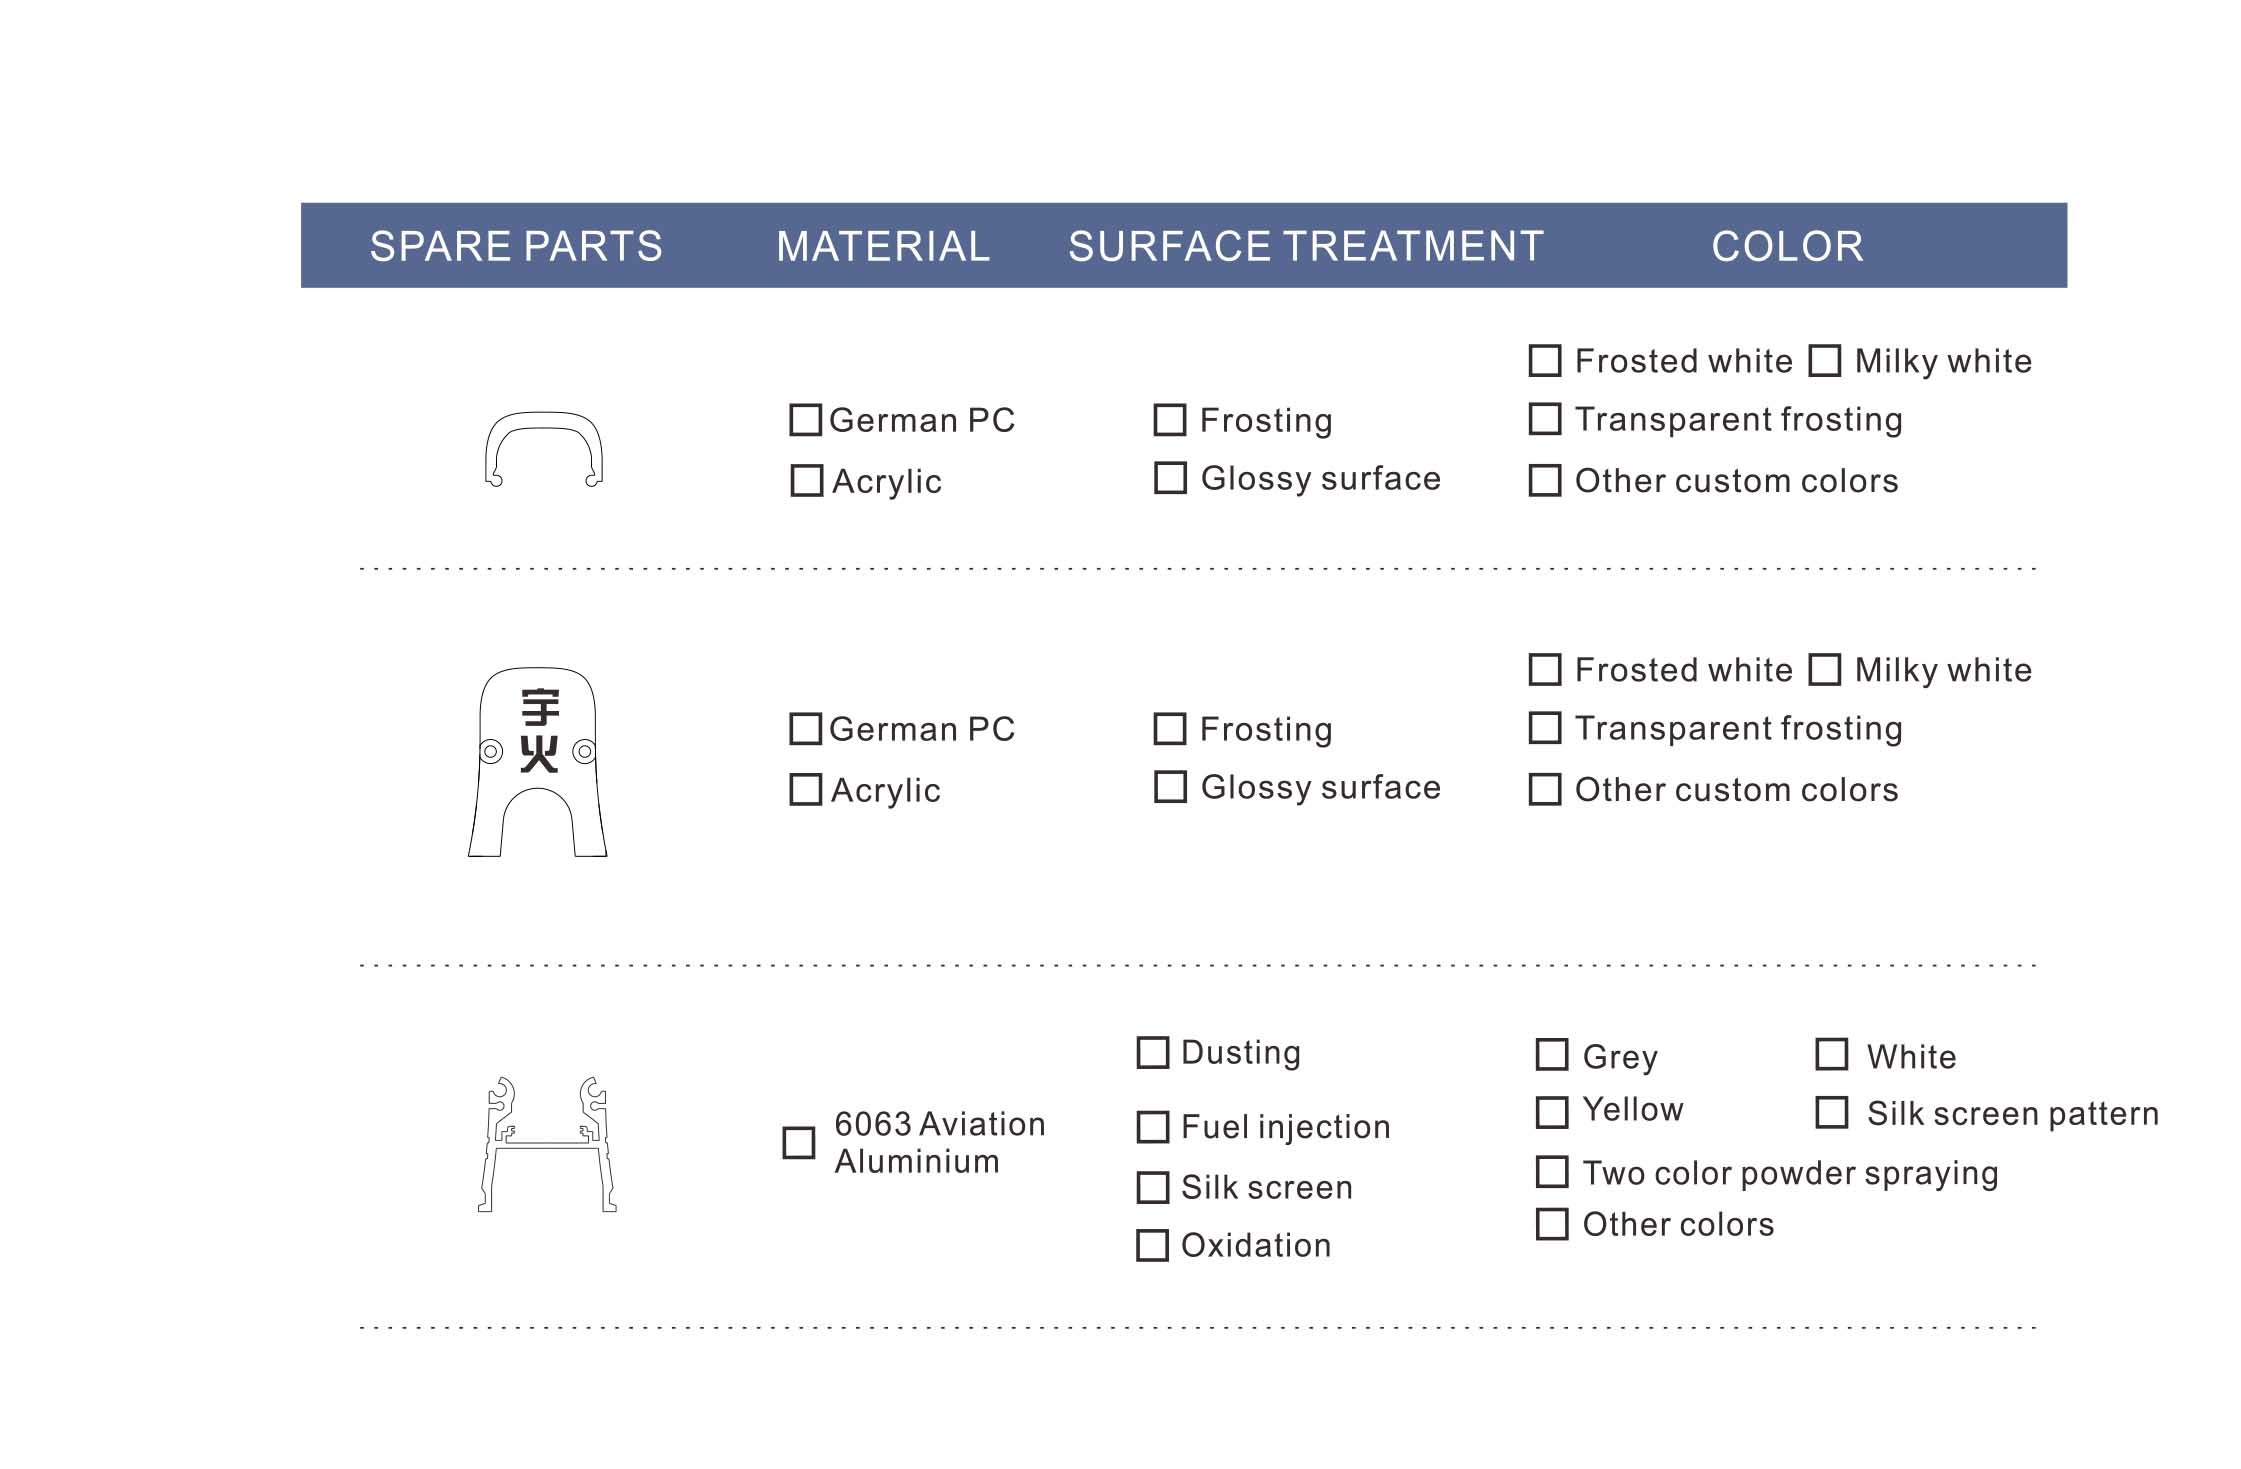Check the 6063 Aviation Aluminium box
2241x1469 pixels.
coord(798,1142)
